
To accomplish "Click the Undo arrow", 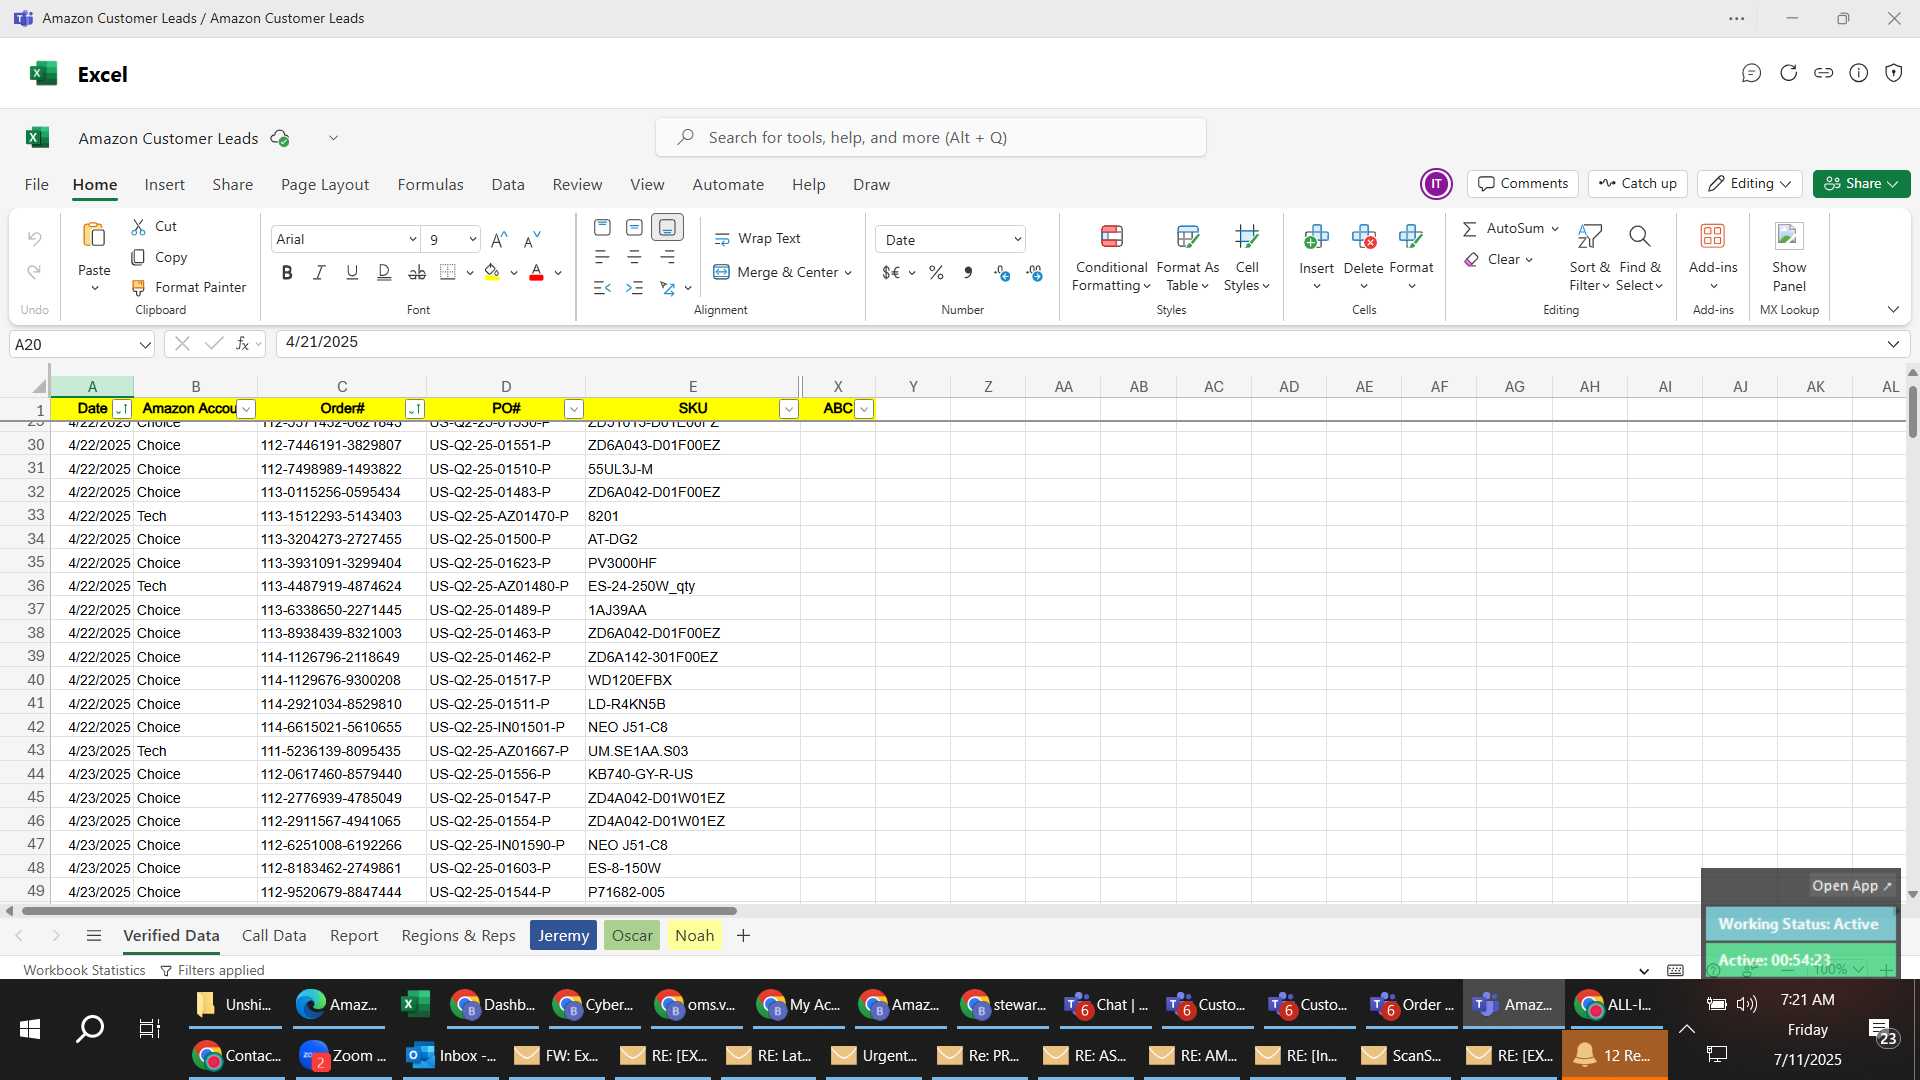I will 35,238.
